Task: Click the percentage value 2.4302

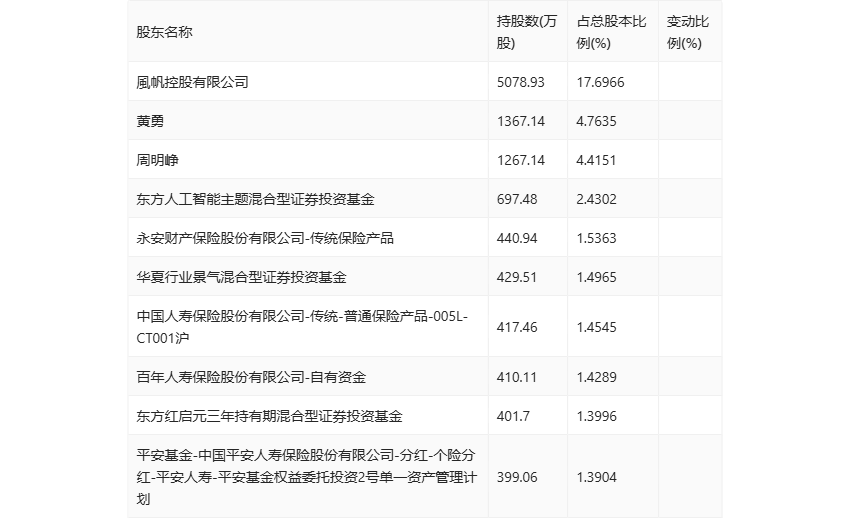Action: coord(596,199)
